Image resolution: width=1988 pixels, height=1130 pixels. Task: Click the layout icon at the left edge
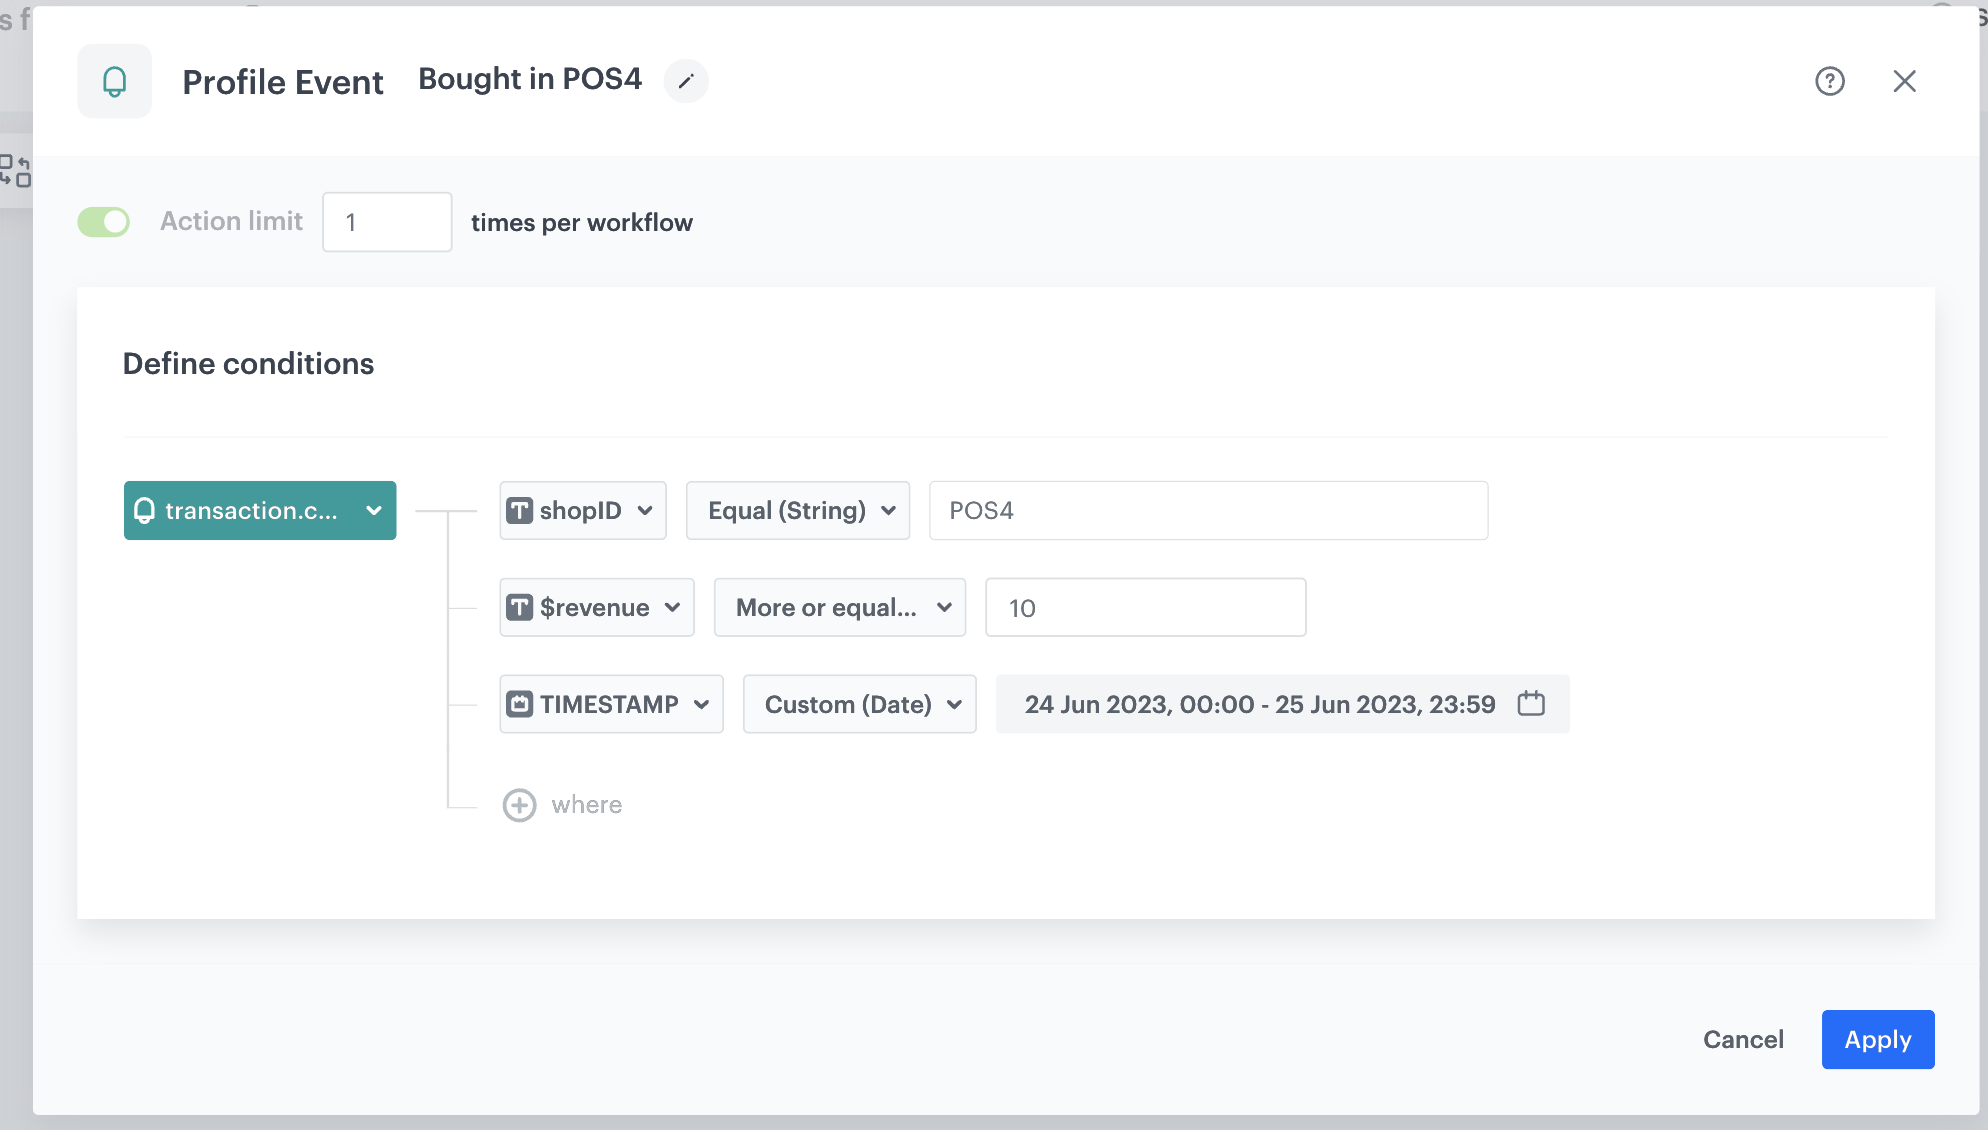point(15,171)
